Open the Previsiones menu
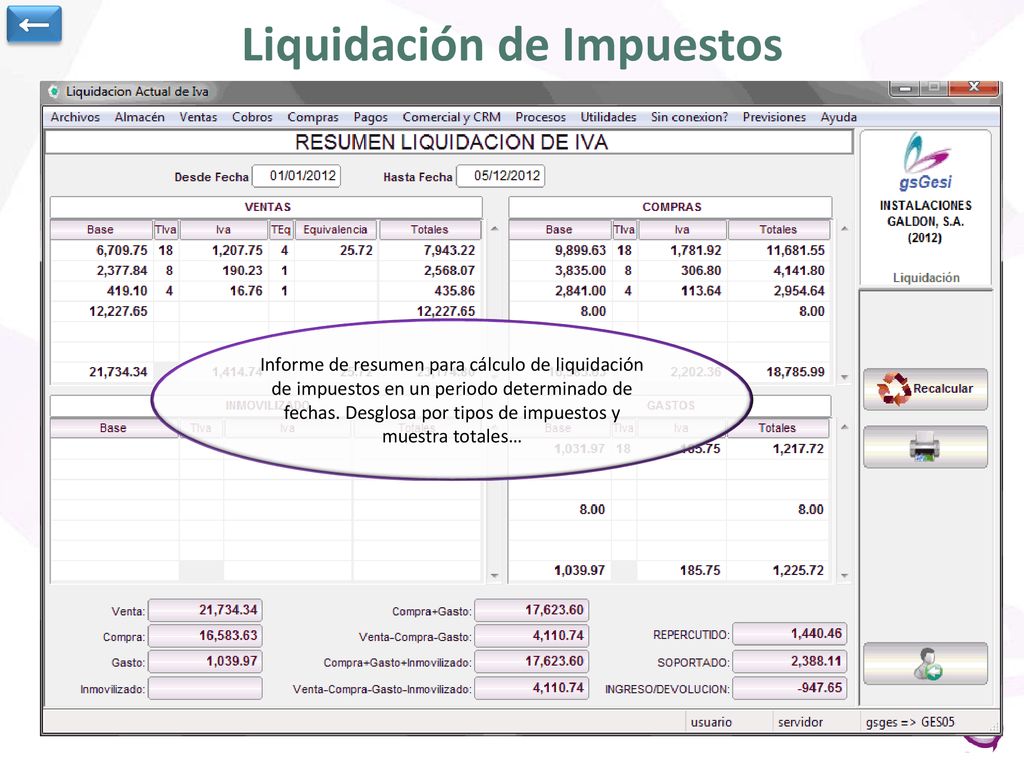Viewport: 1024px width, 768px height. (774, 117)
